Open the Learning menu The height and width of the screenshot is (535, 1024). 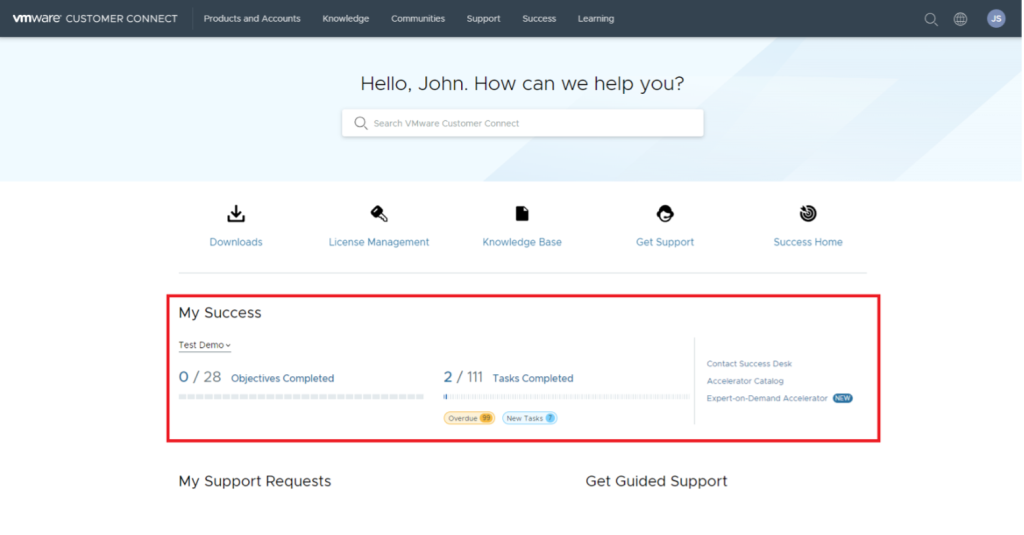(596, 18)
